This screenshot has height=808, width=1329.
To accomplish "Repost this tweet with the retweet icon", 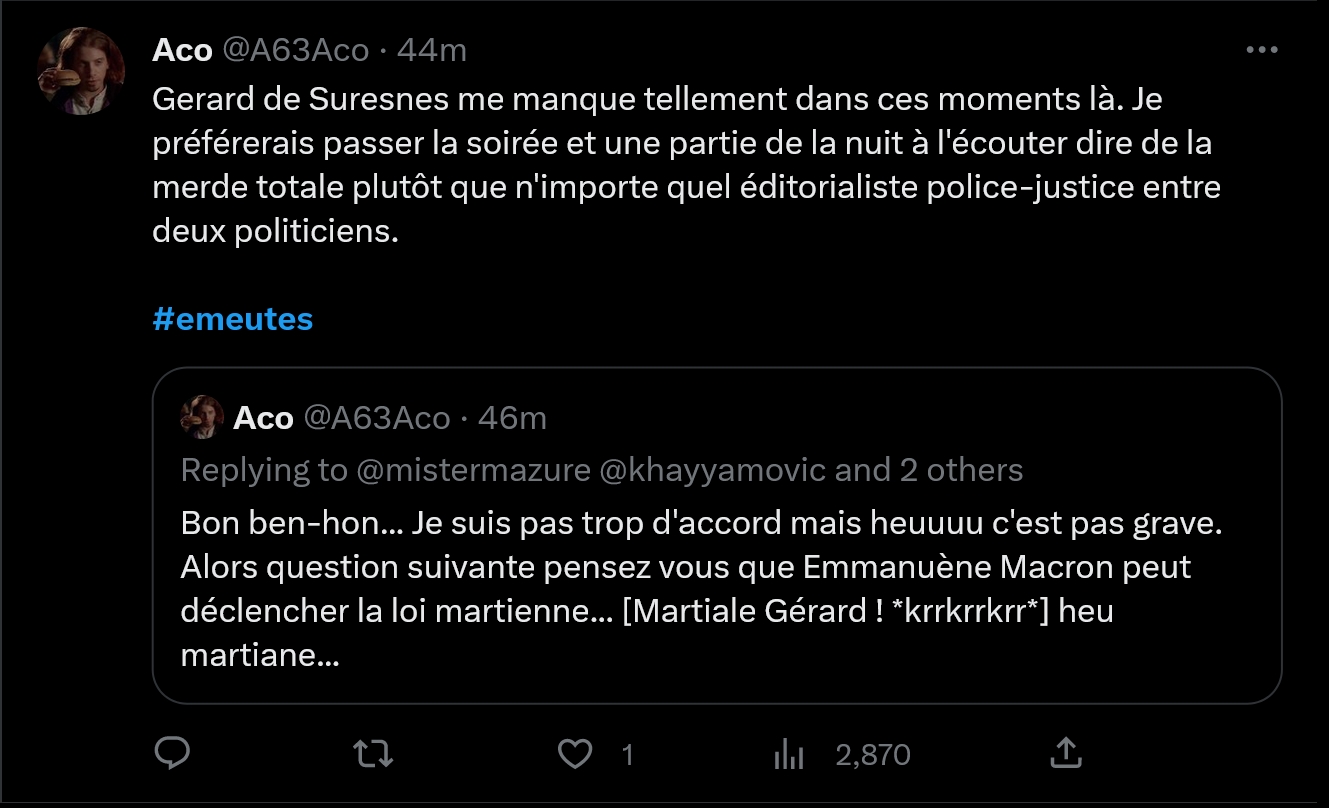I will pyautogui.click(x=374, y=753).
